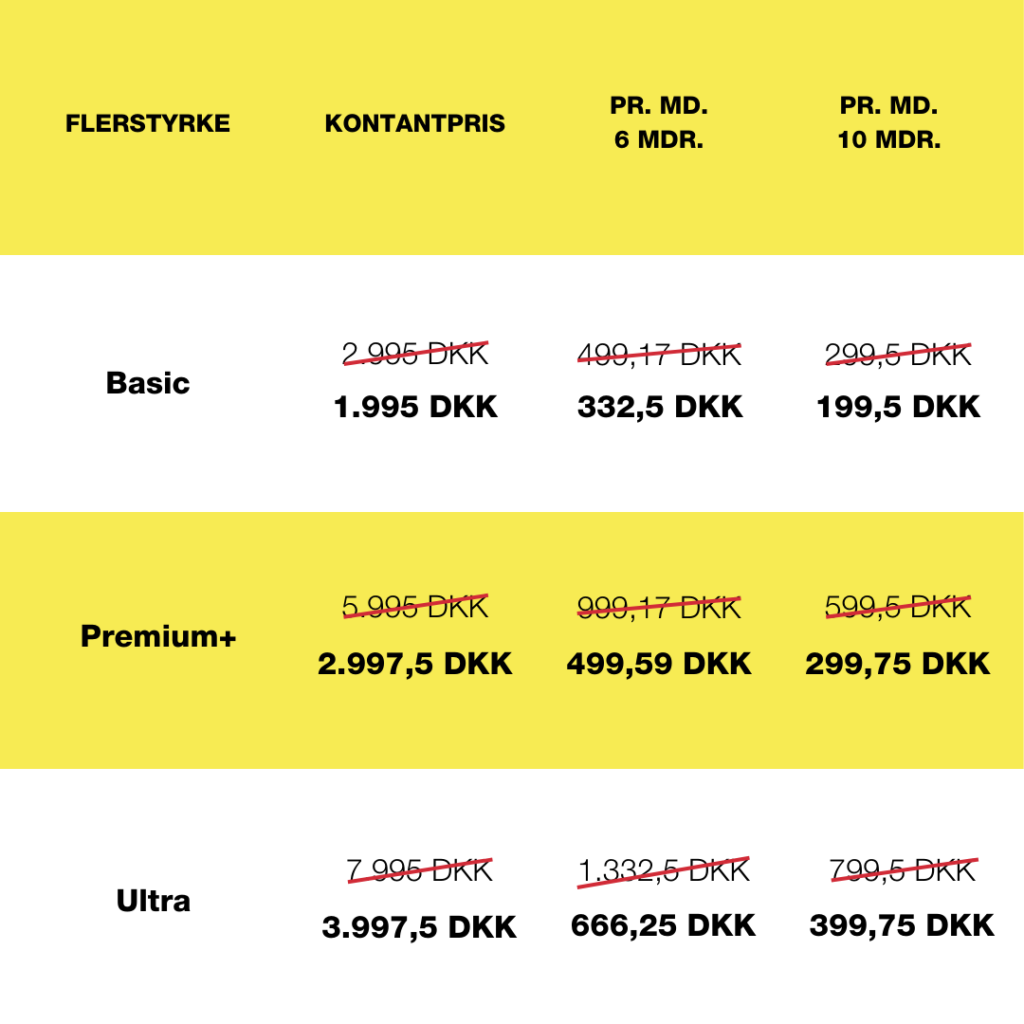Click the 499,59 DKK monthly price

click(659, 664)
